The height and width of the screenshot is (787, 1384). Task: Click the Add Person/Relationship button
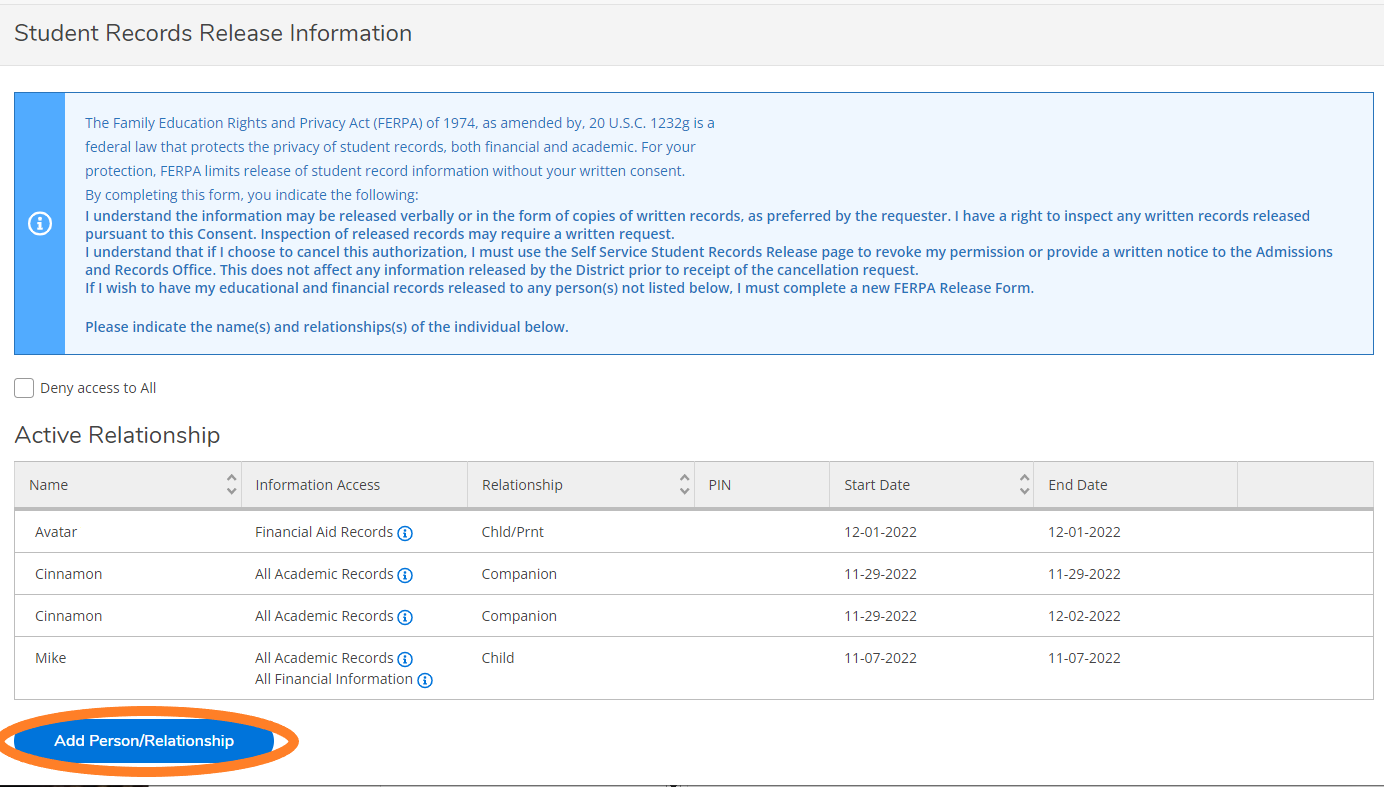pos(144,741)
